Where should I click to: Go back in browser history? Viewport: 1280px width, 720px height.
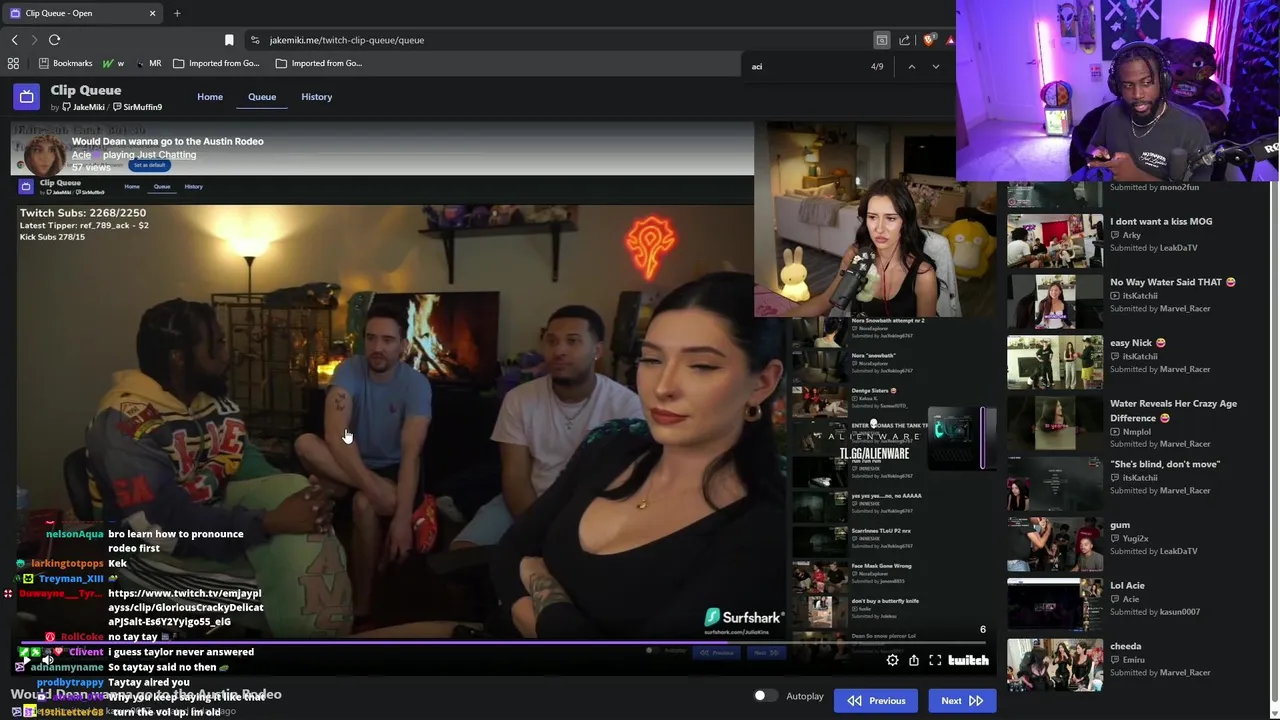14,40
